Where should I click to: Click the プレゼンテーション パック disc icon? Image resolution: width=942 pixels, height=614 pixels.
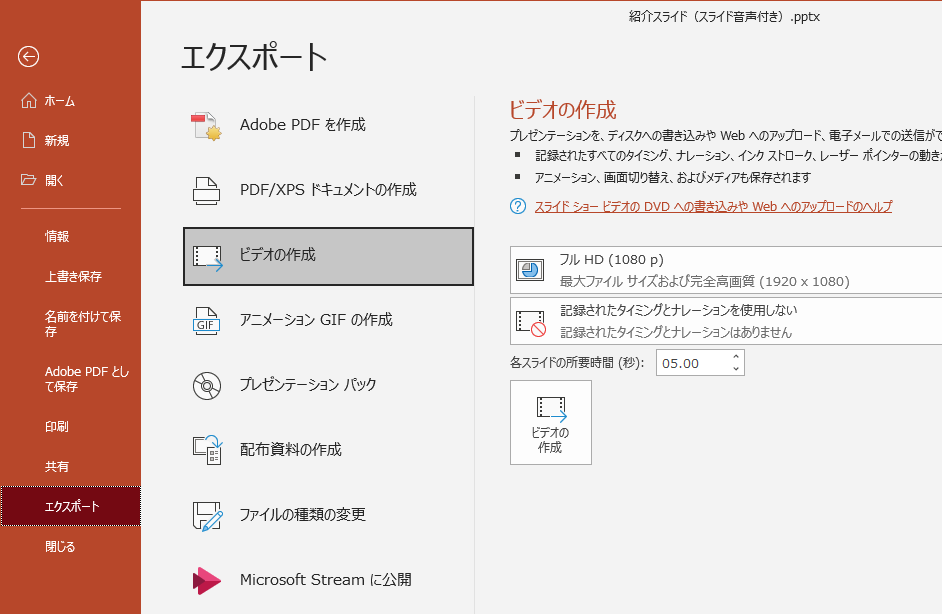[x=206, y=385]
